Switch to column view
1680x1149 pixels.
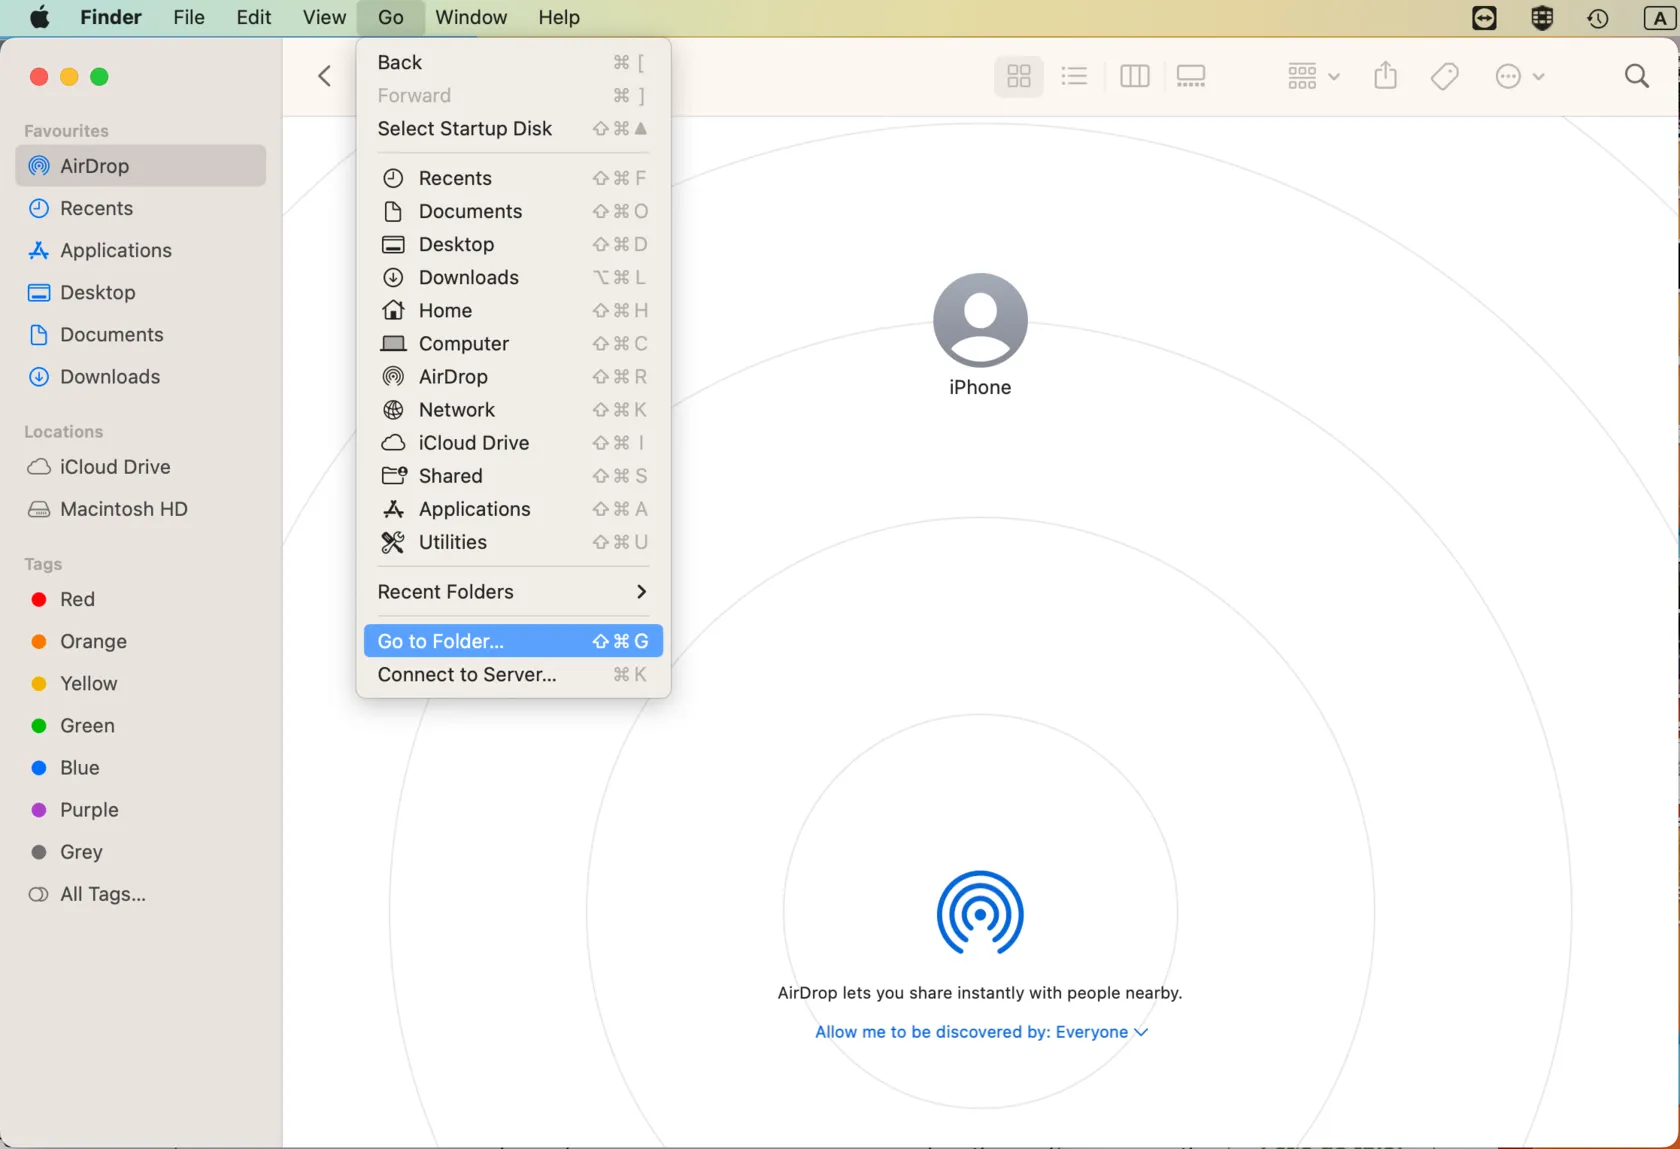coord(1134,76)
